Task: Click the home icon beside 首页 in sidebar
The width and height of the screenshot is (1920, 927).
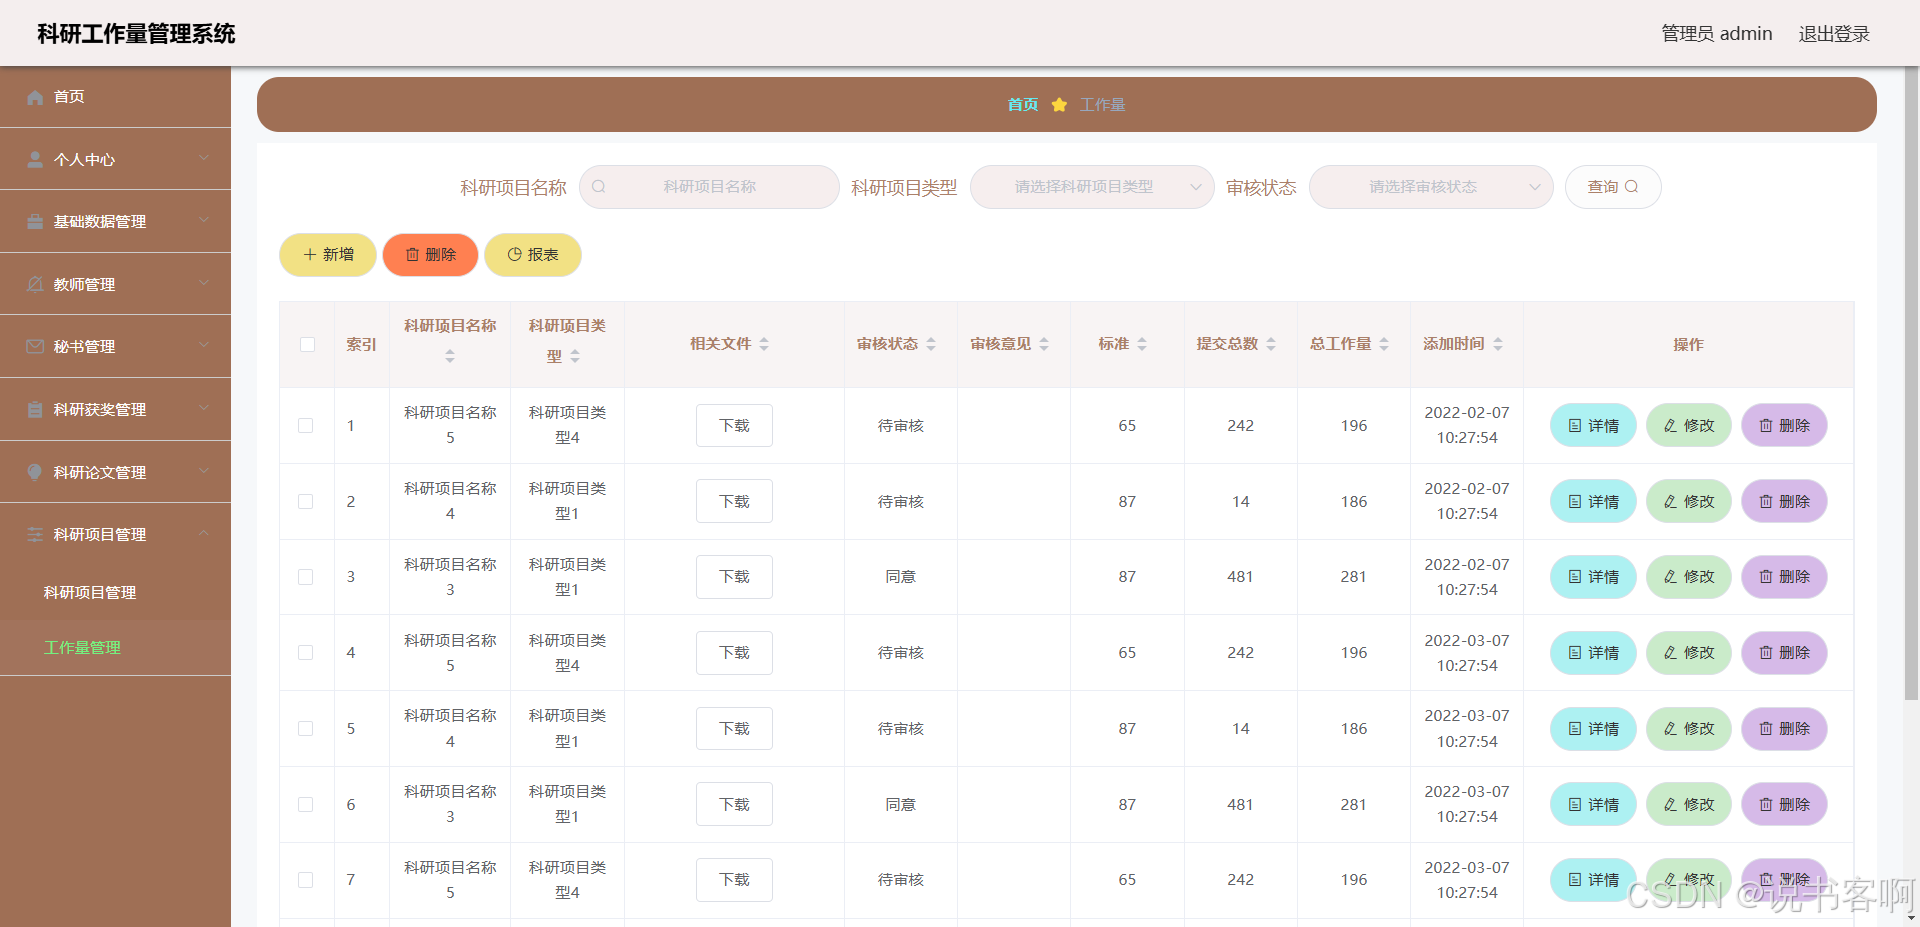Action: (36, 97)
